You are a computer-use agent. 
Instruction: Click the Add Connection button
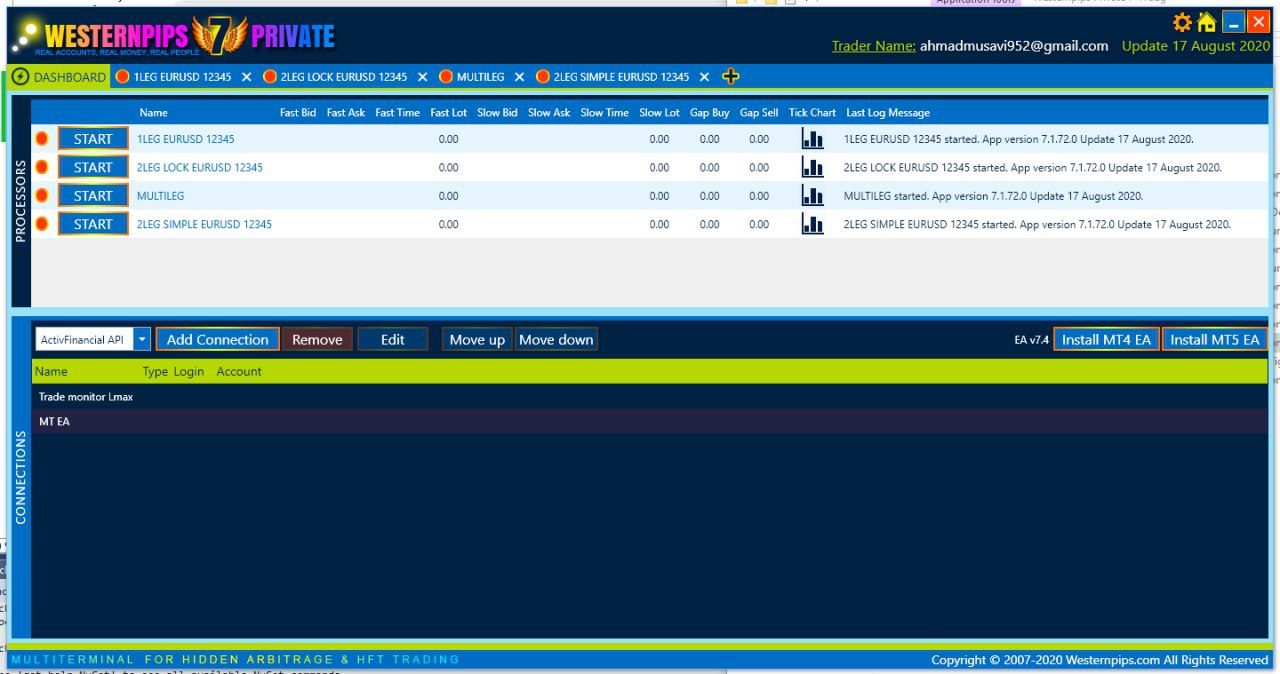[217, 340]
